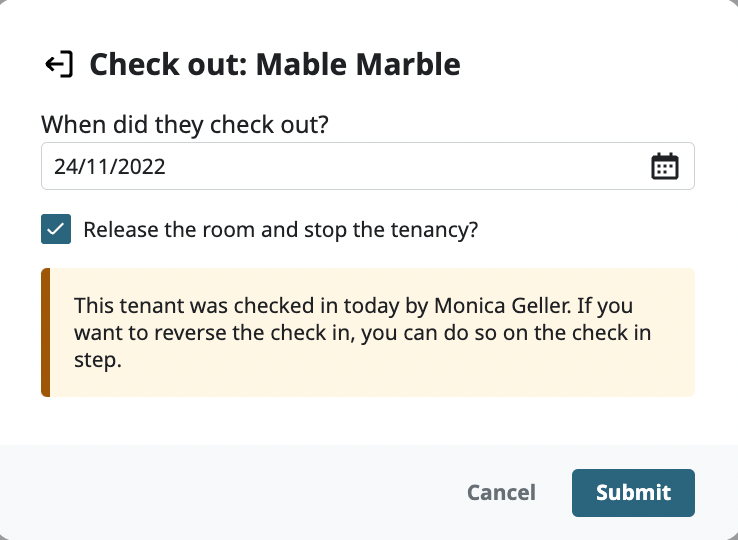This screenshot has height=540, width=738.
Task: Untick the release room checkbox
Action: (55, 229)
